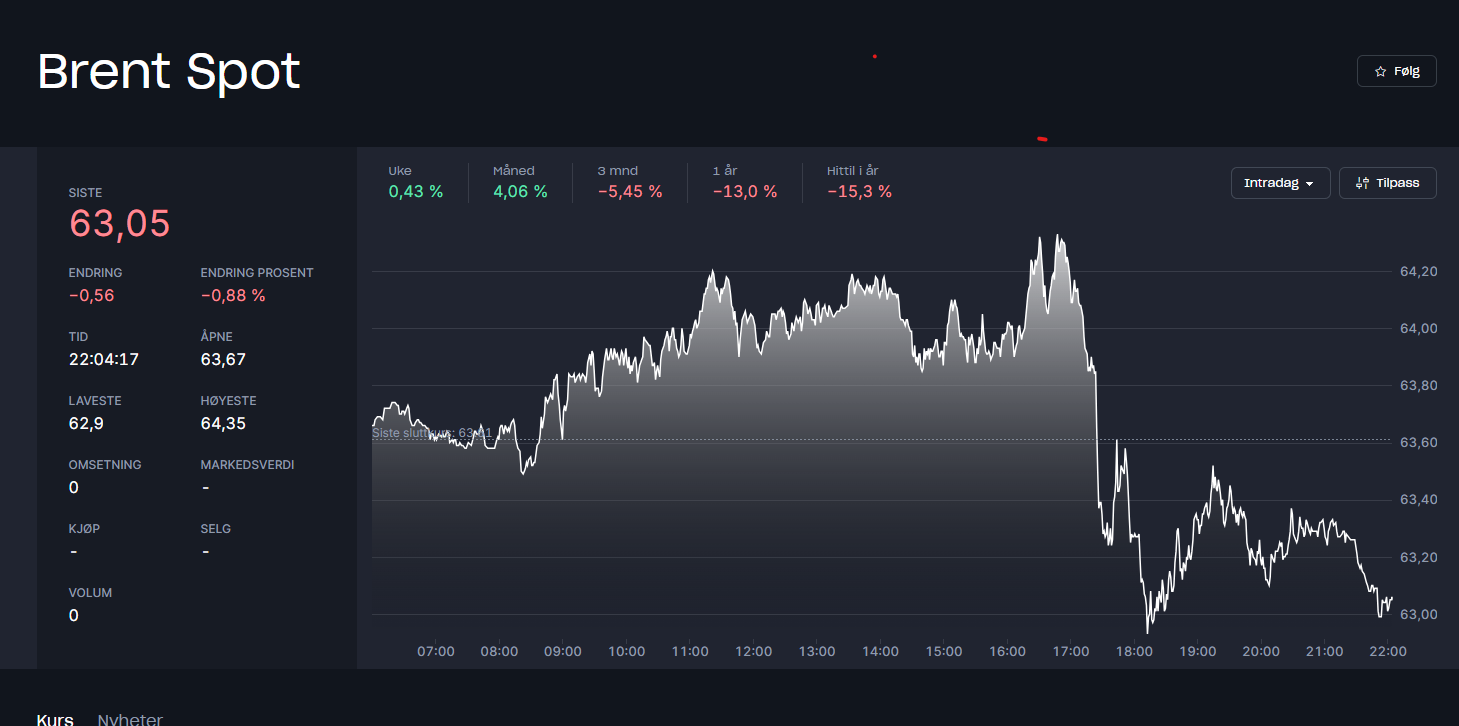Image resolution: width=1459 pixels, height=726 pixels.
Task: Click the 64,20 price axis label
Action: (1418, 271)
